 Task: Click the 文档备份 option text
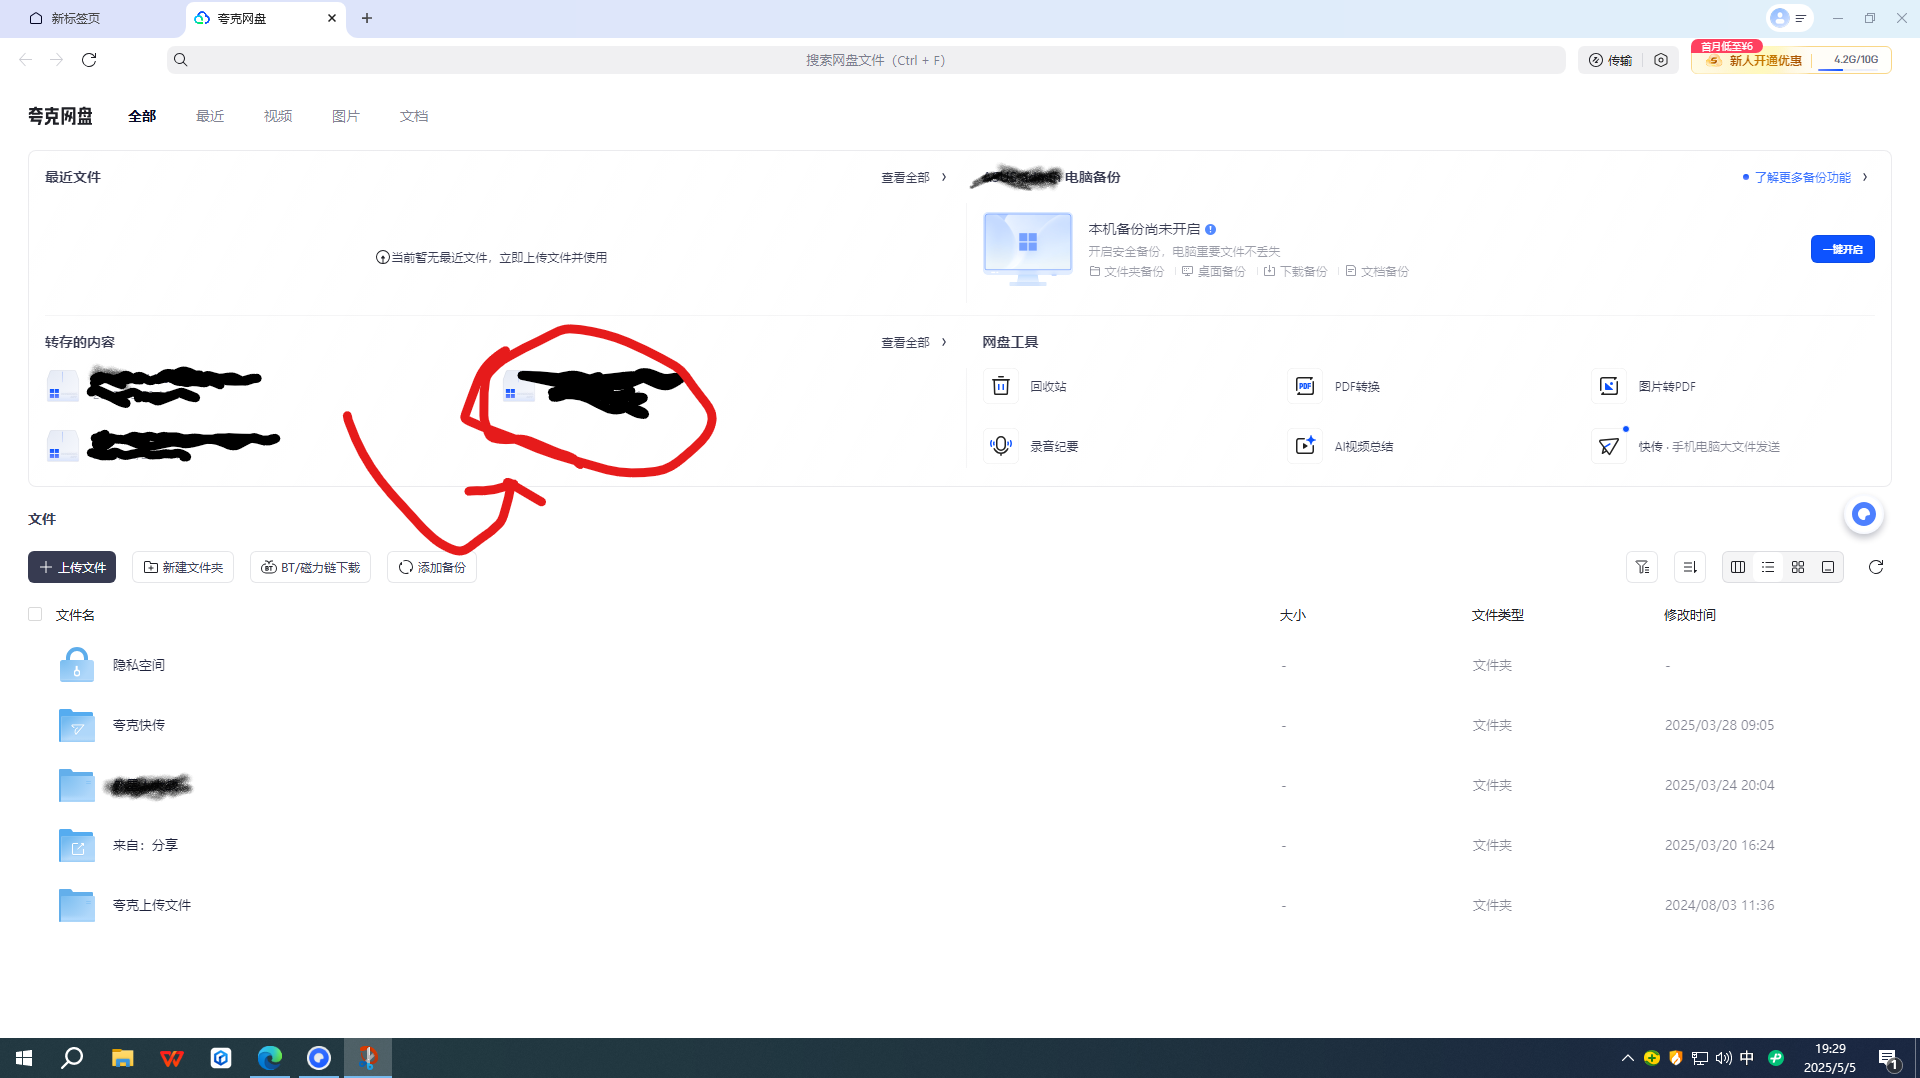tap(1384, 271)
